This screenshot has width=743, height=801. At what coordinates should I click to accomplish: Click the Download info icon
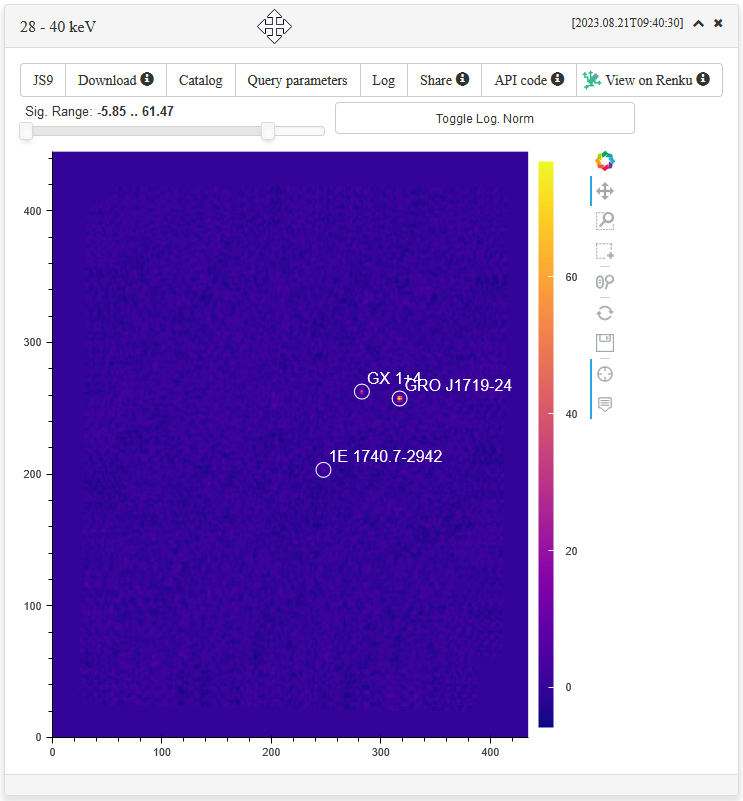point(147,79)
